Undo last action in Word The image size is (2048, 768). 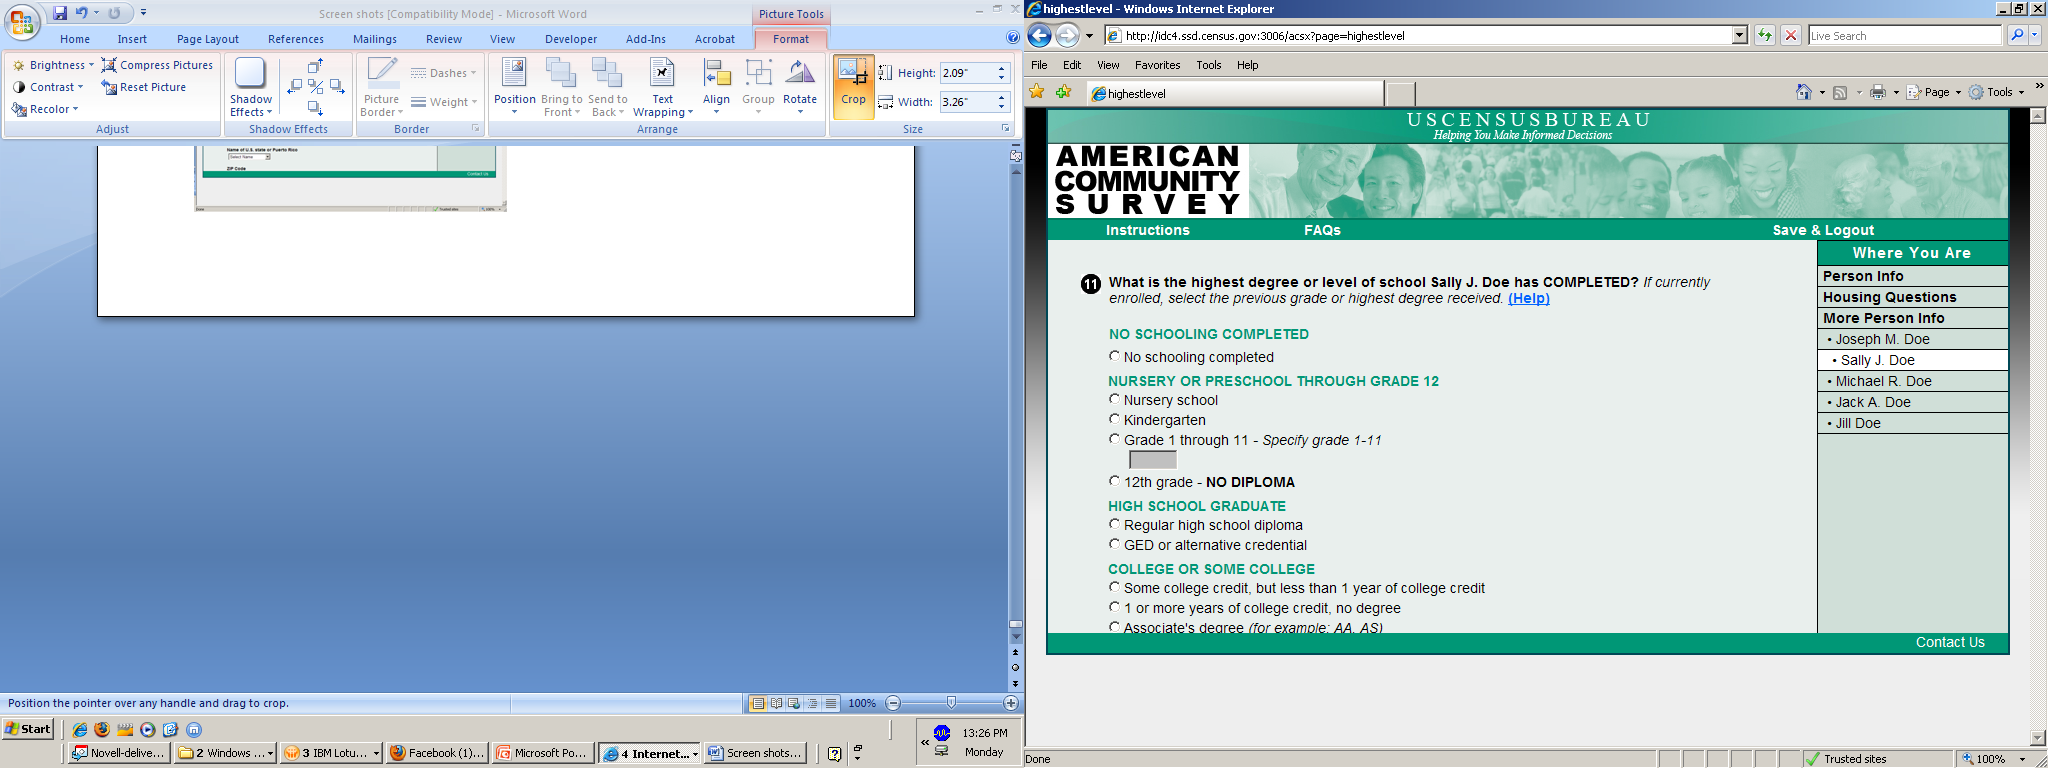(x=82, y=13)
